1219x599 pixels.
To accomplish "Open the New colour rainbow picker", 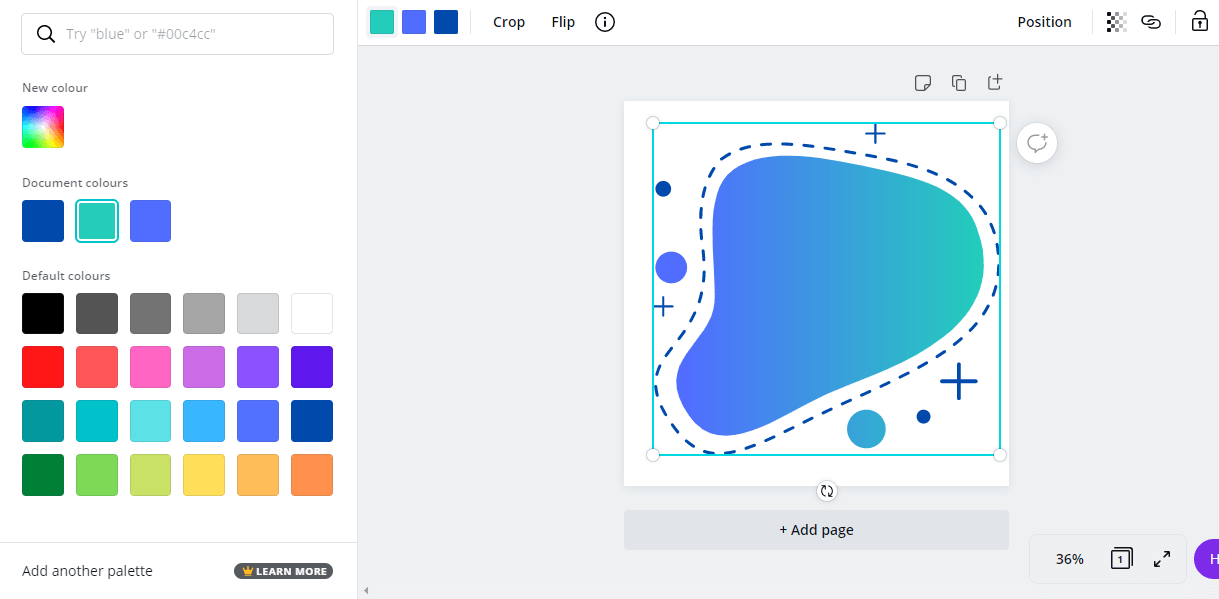I will (42, 127).
